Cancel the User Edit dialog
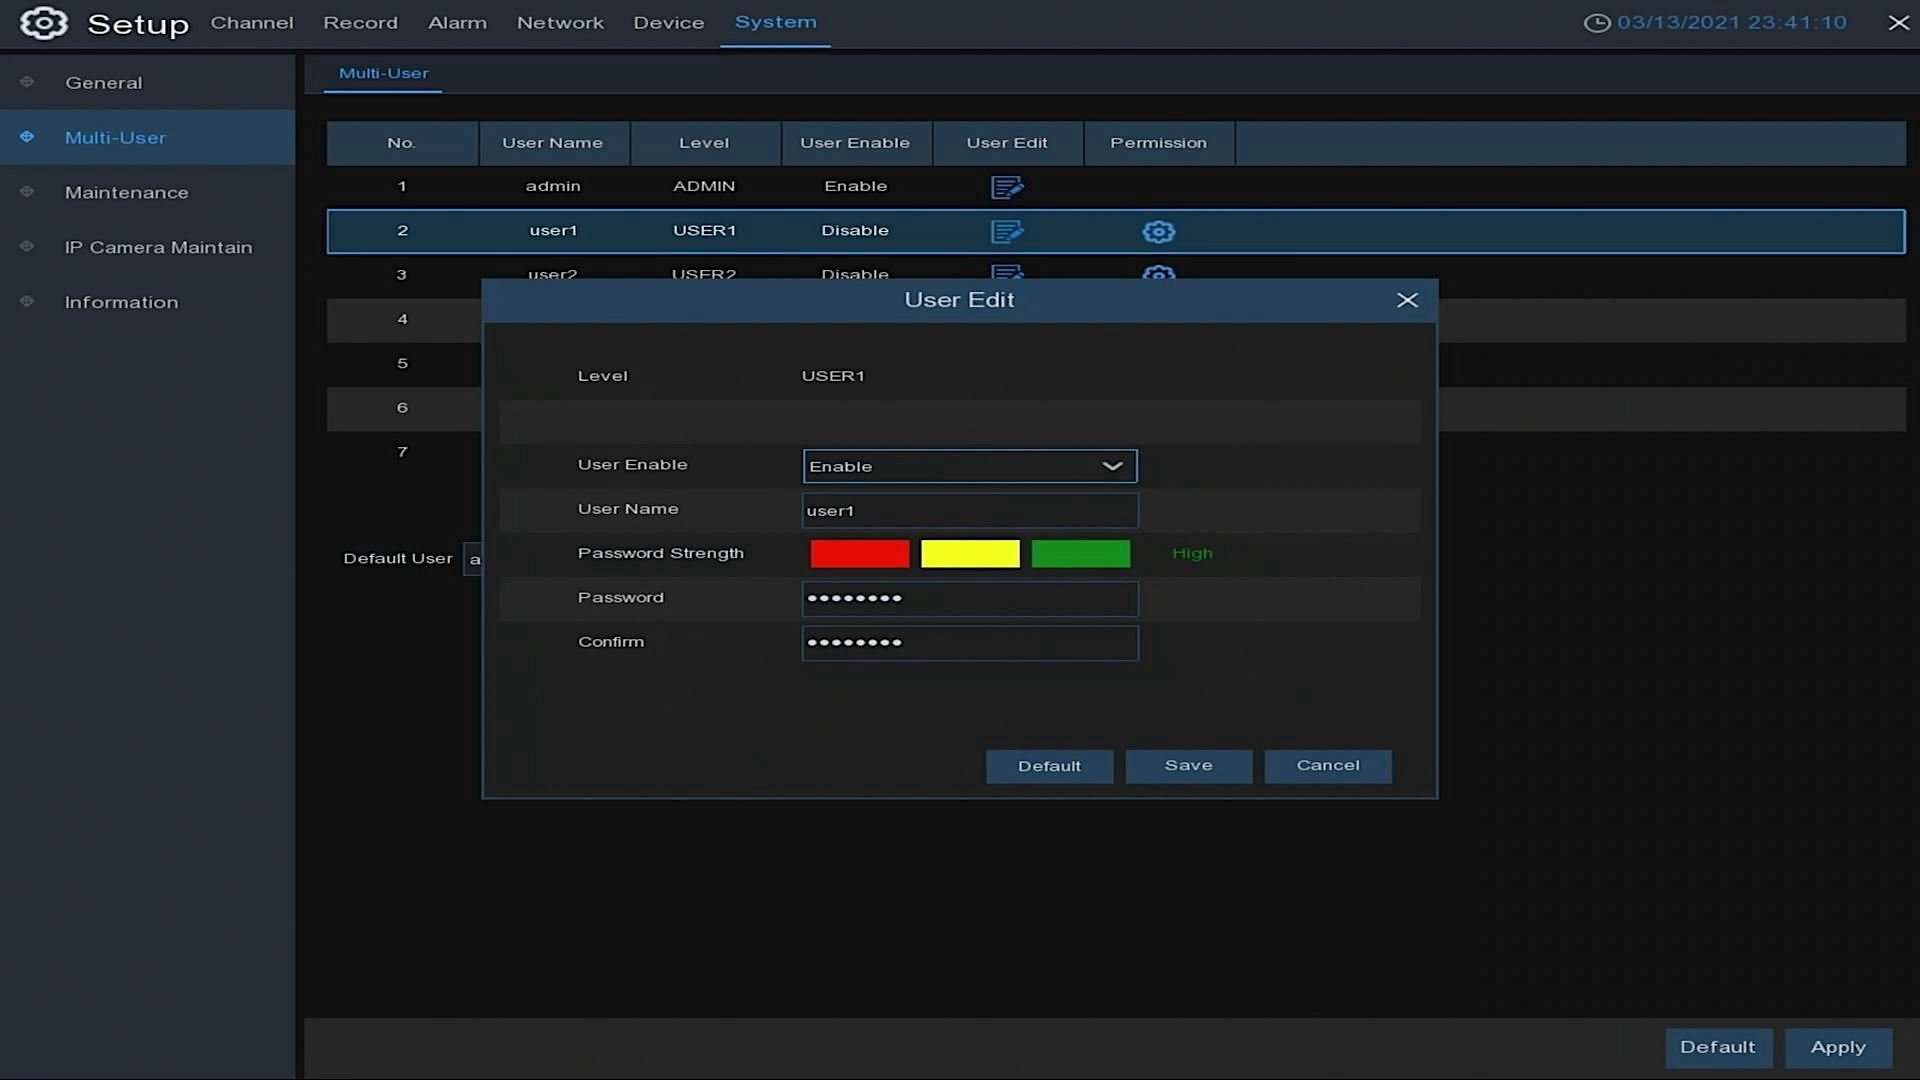The image size is (1920, 1080). tap(1327, 766)
